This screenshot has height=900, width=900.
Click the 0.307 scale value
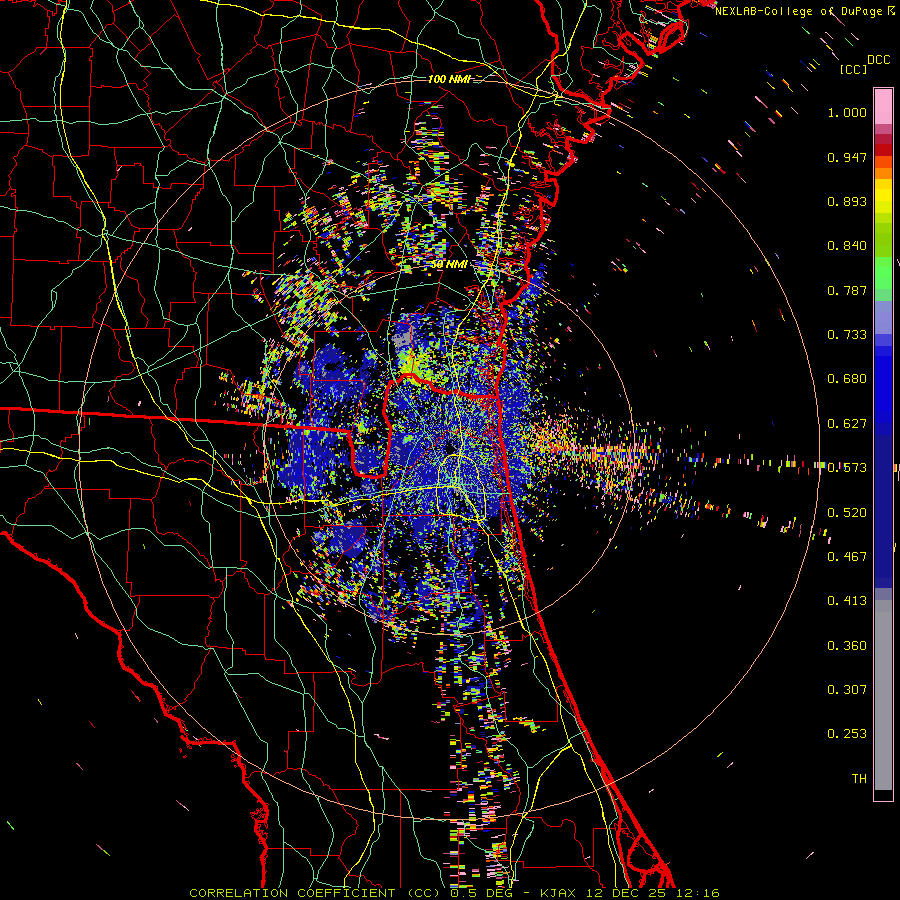pos(847,690)
